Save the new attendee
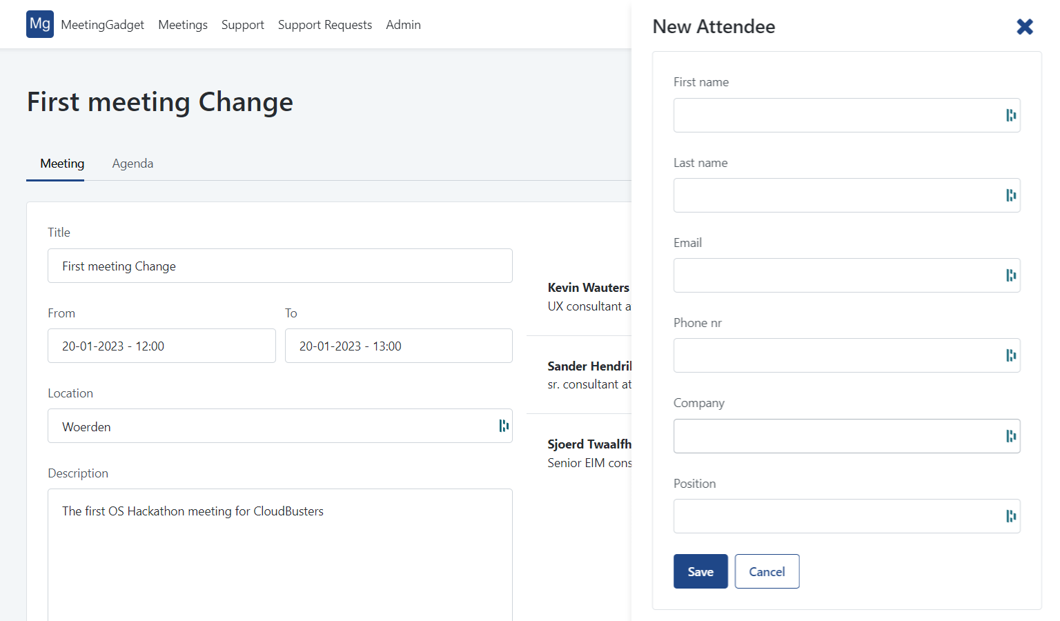This screenshot has width=1060, height=621. point(700,572)
